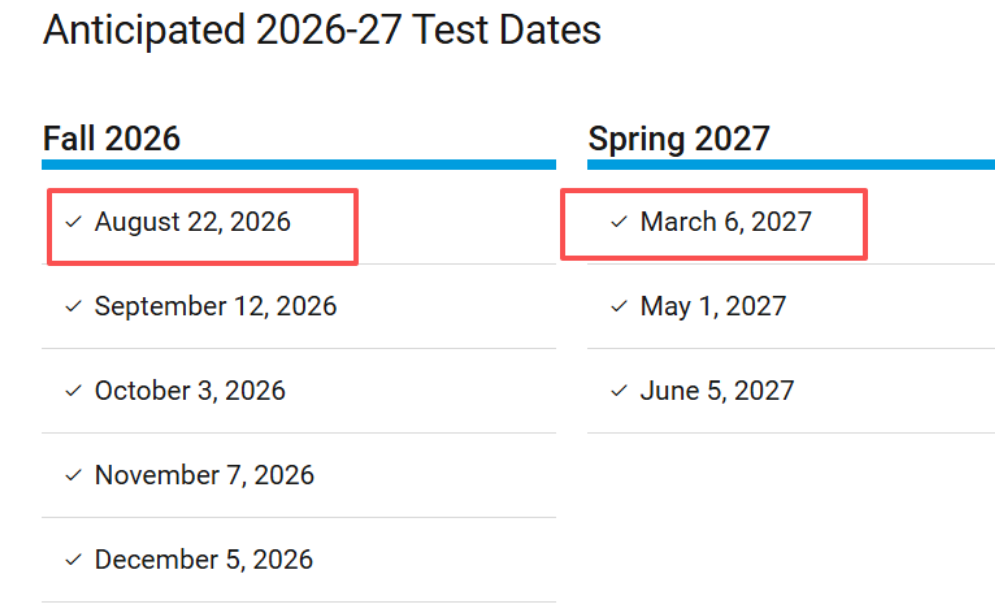Screen dimensions: 995x615
Task: Choose the May 1, 2027 date text
Action: click(x=712, y=306)
